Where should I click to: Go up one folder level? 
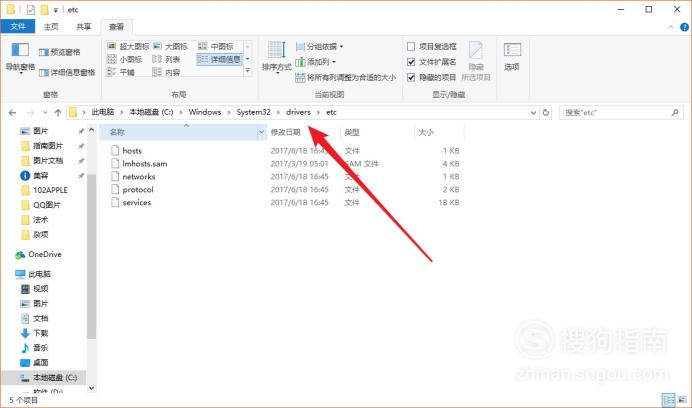click(58, 113)
